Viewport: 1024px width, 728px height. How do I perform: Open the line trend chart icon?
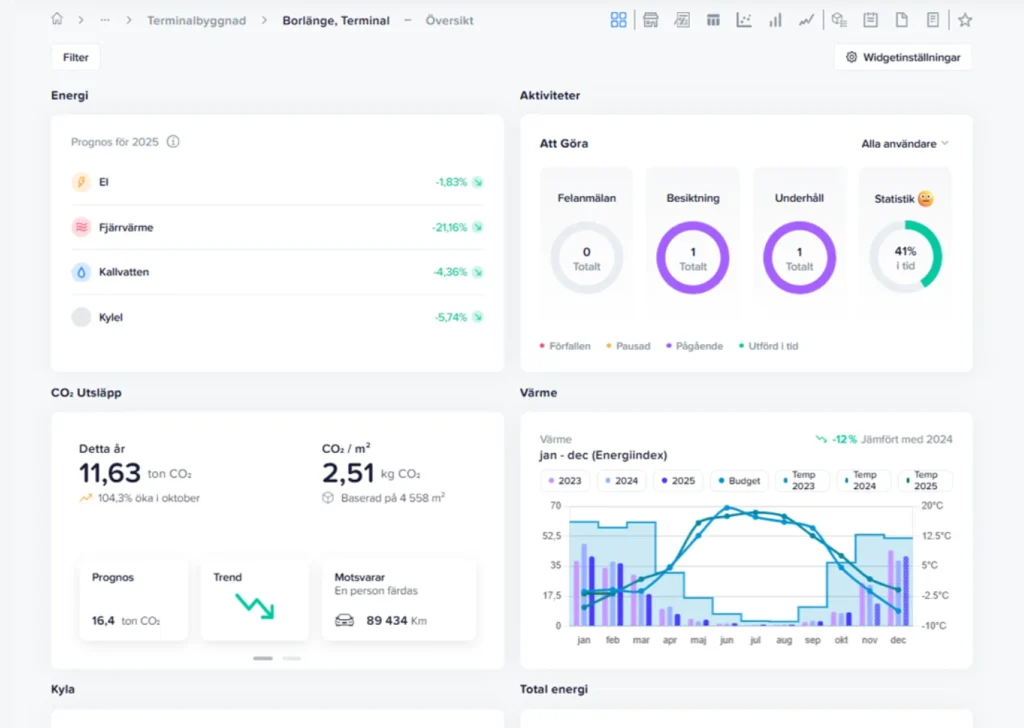(x=806, y=20)
